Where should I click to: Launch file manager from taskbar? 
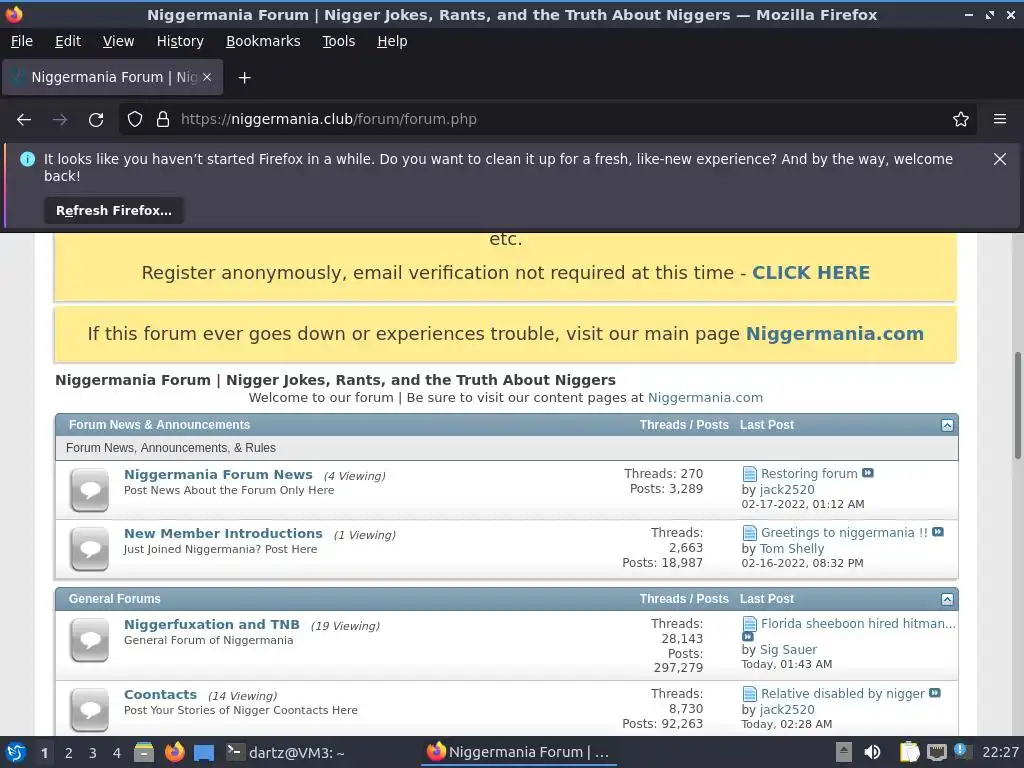coord(144,752)
